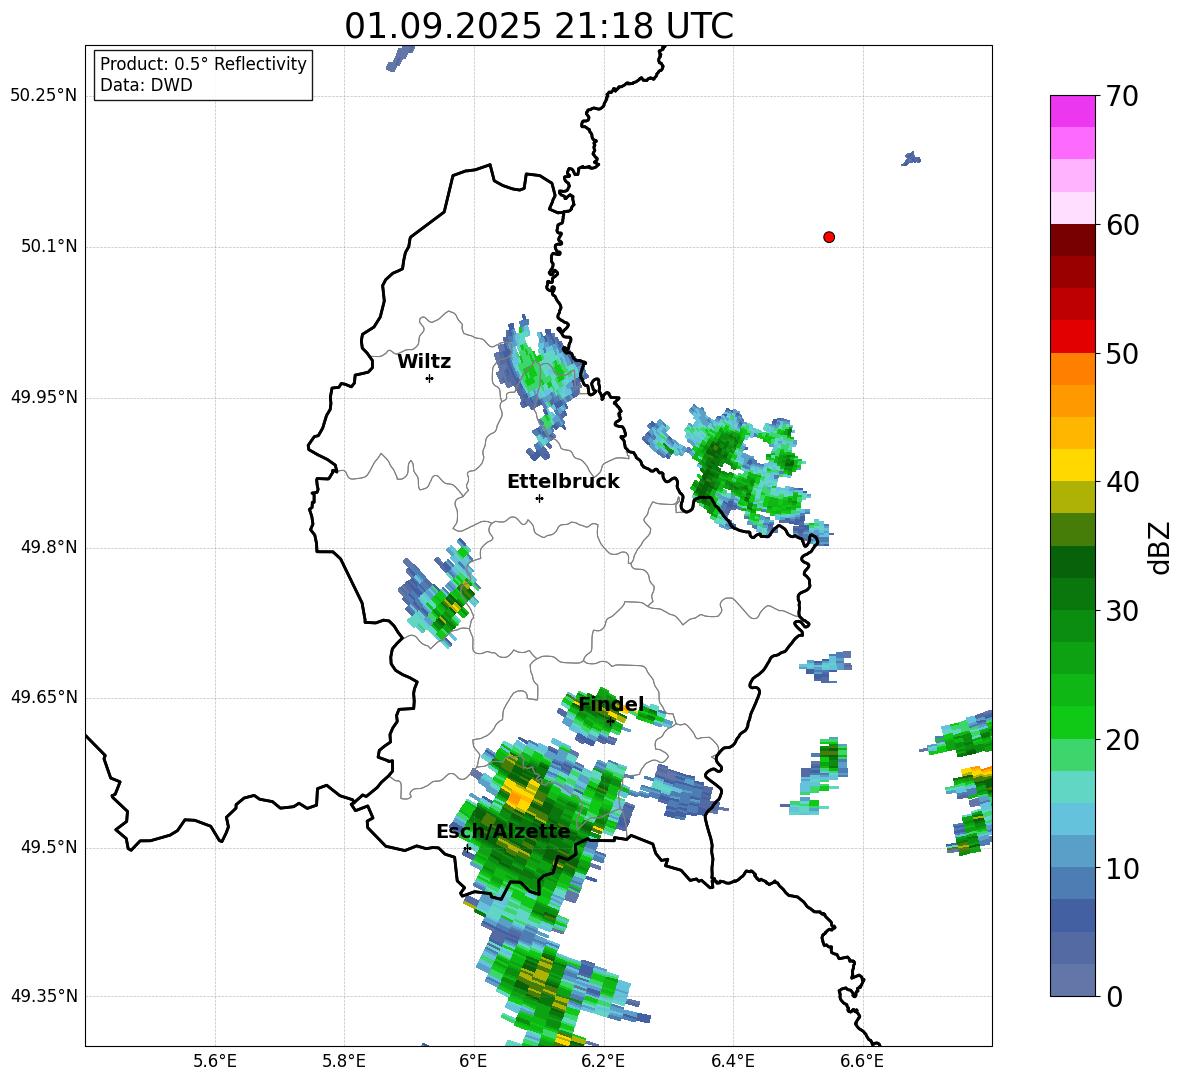Click the colorbar tick label 10
Image resolution: width=1184 pixels, height=1081 pixels.
[x=1122, y=868]
